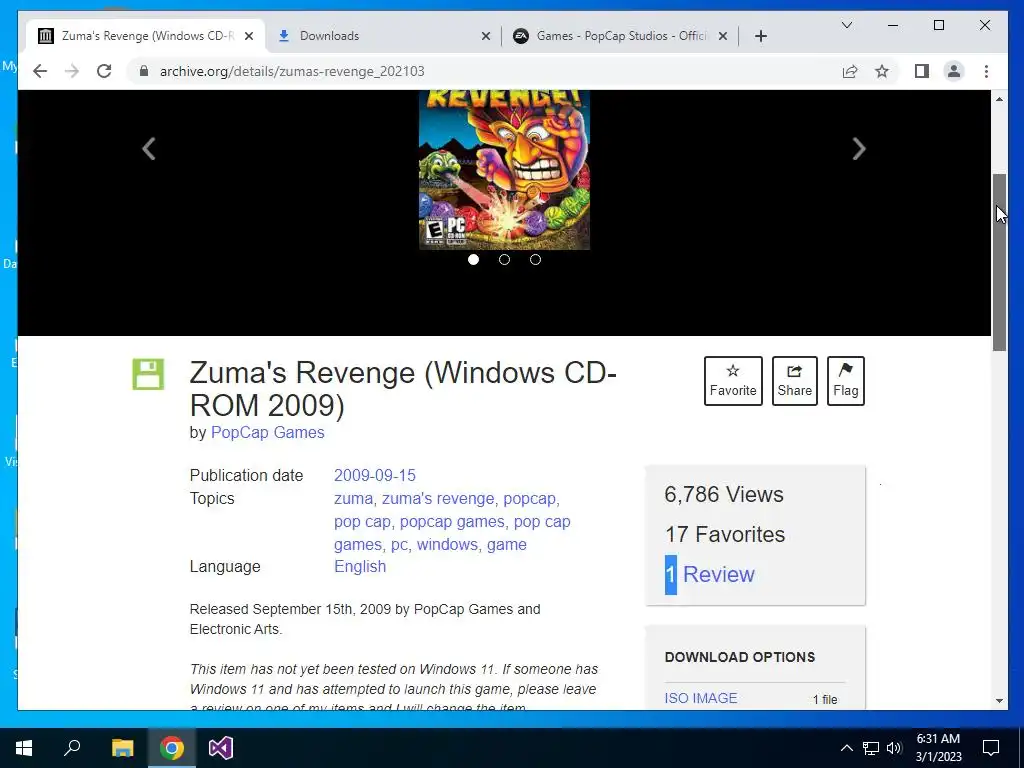Click the Chrome taskbar icon
1024x768 pixels.
[172, 748]
